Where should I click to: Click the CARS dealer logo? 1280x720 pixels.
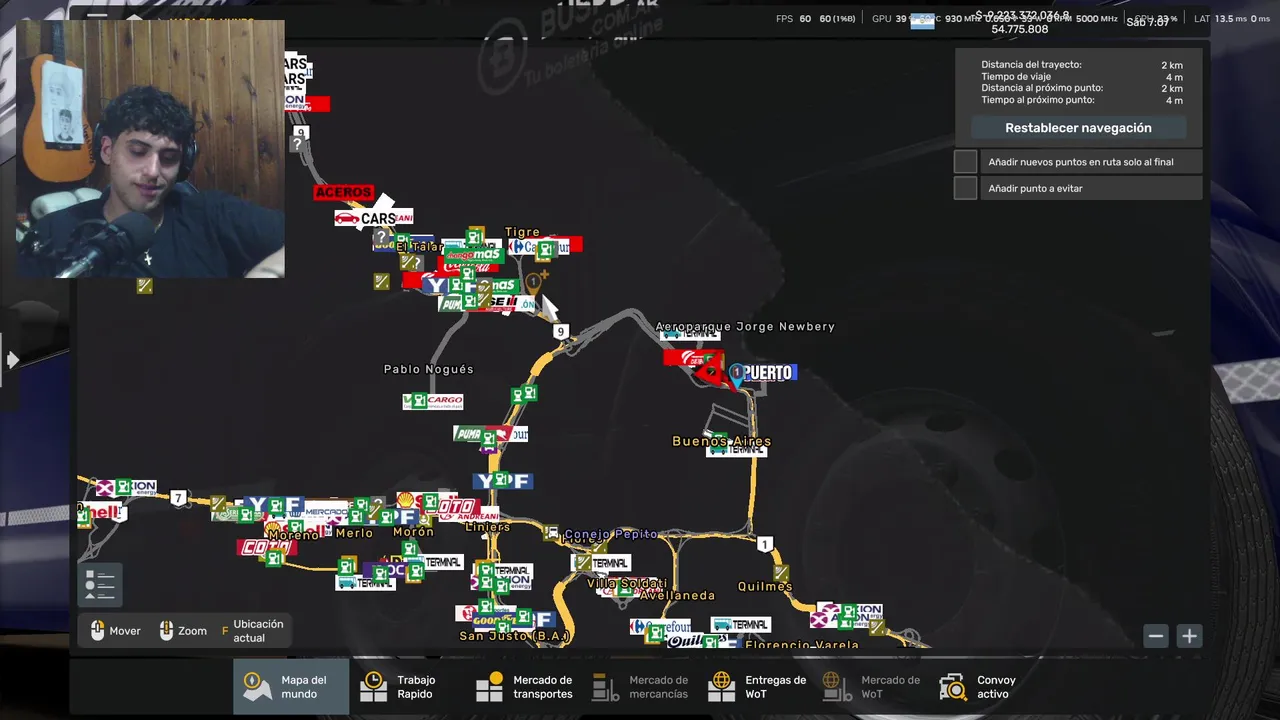point(372,218)
